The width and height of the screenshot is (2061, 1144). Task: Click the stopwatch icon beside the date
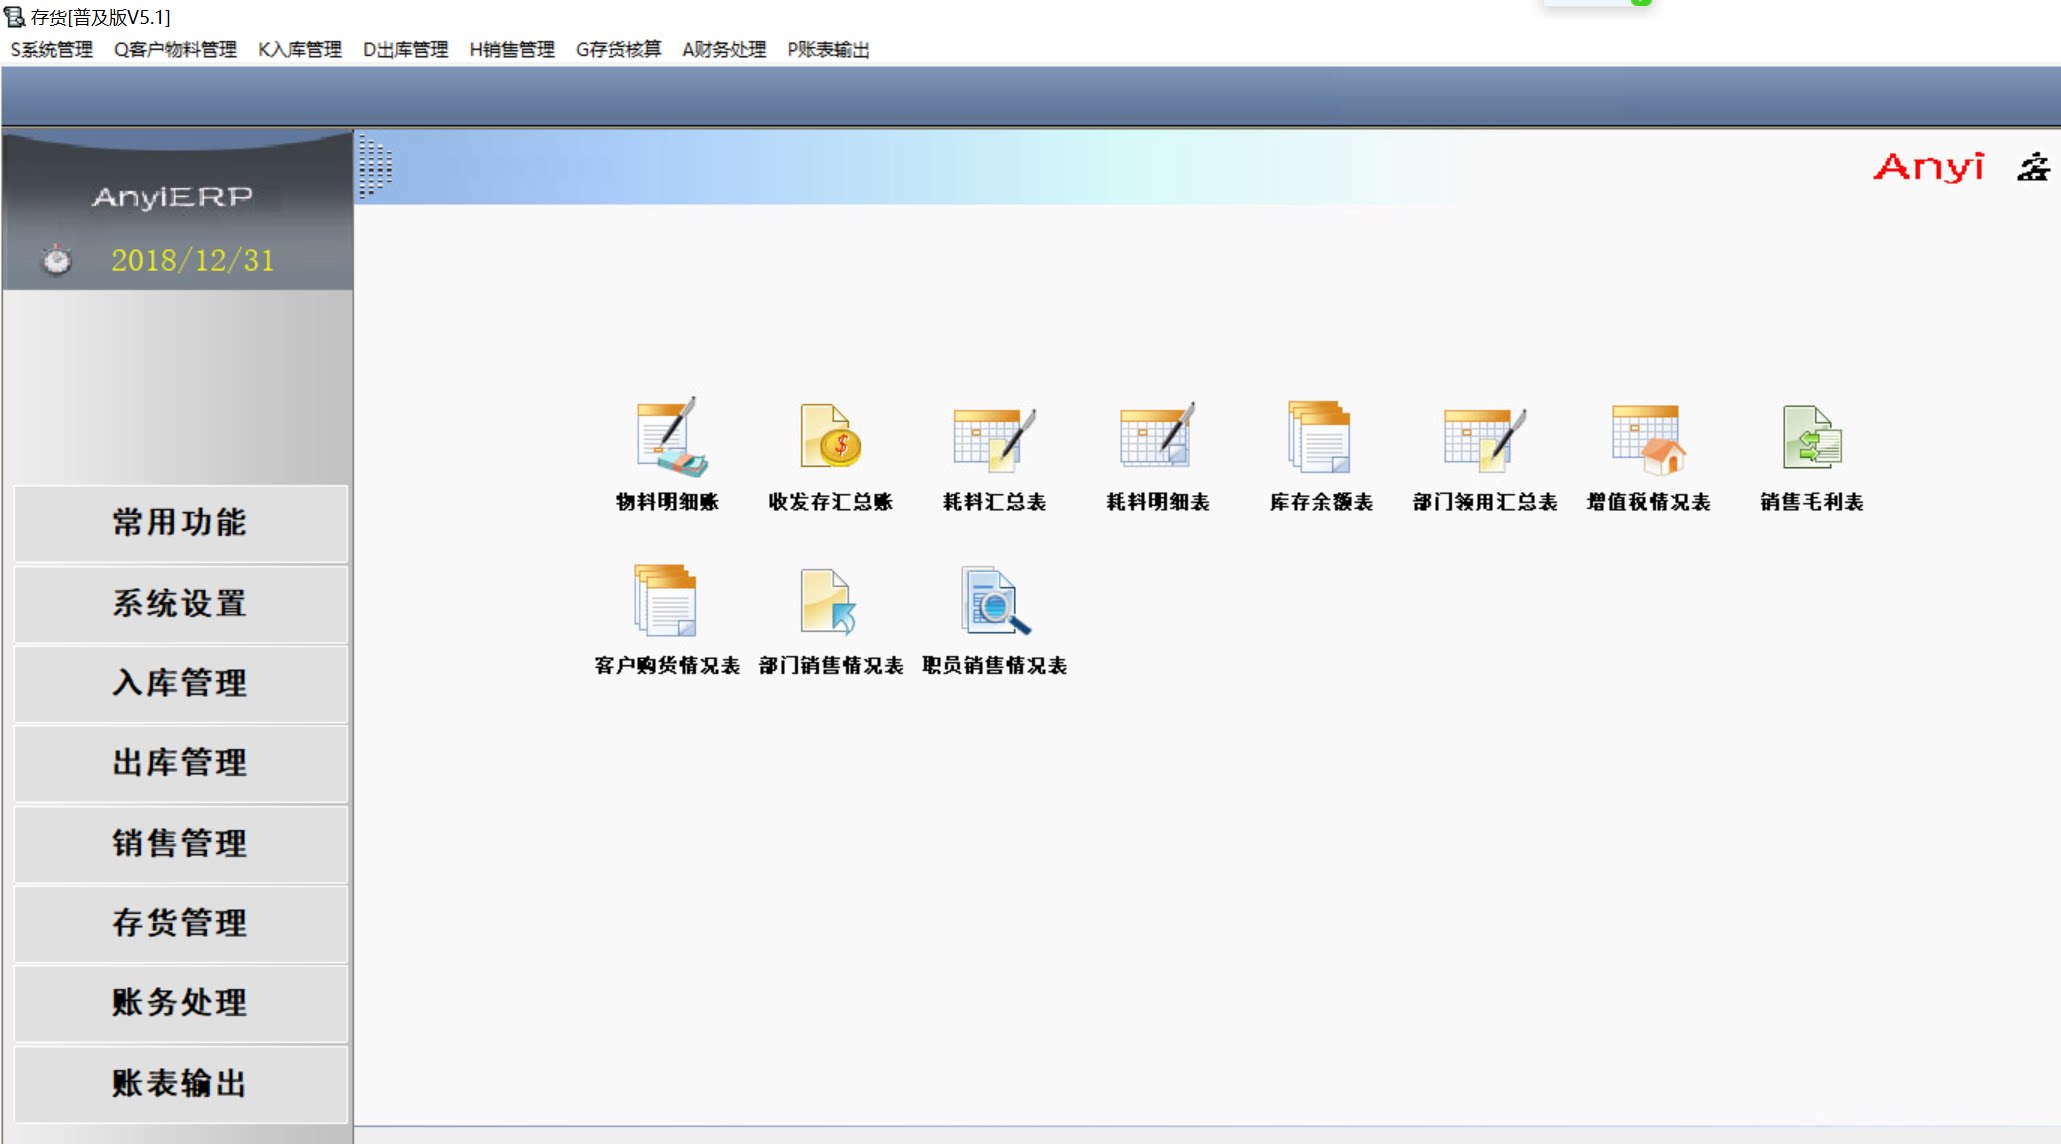(x=57, y=260)
